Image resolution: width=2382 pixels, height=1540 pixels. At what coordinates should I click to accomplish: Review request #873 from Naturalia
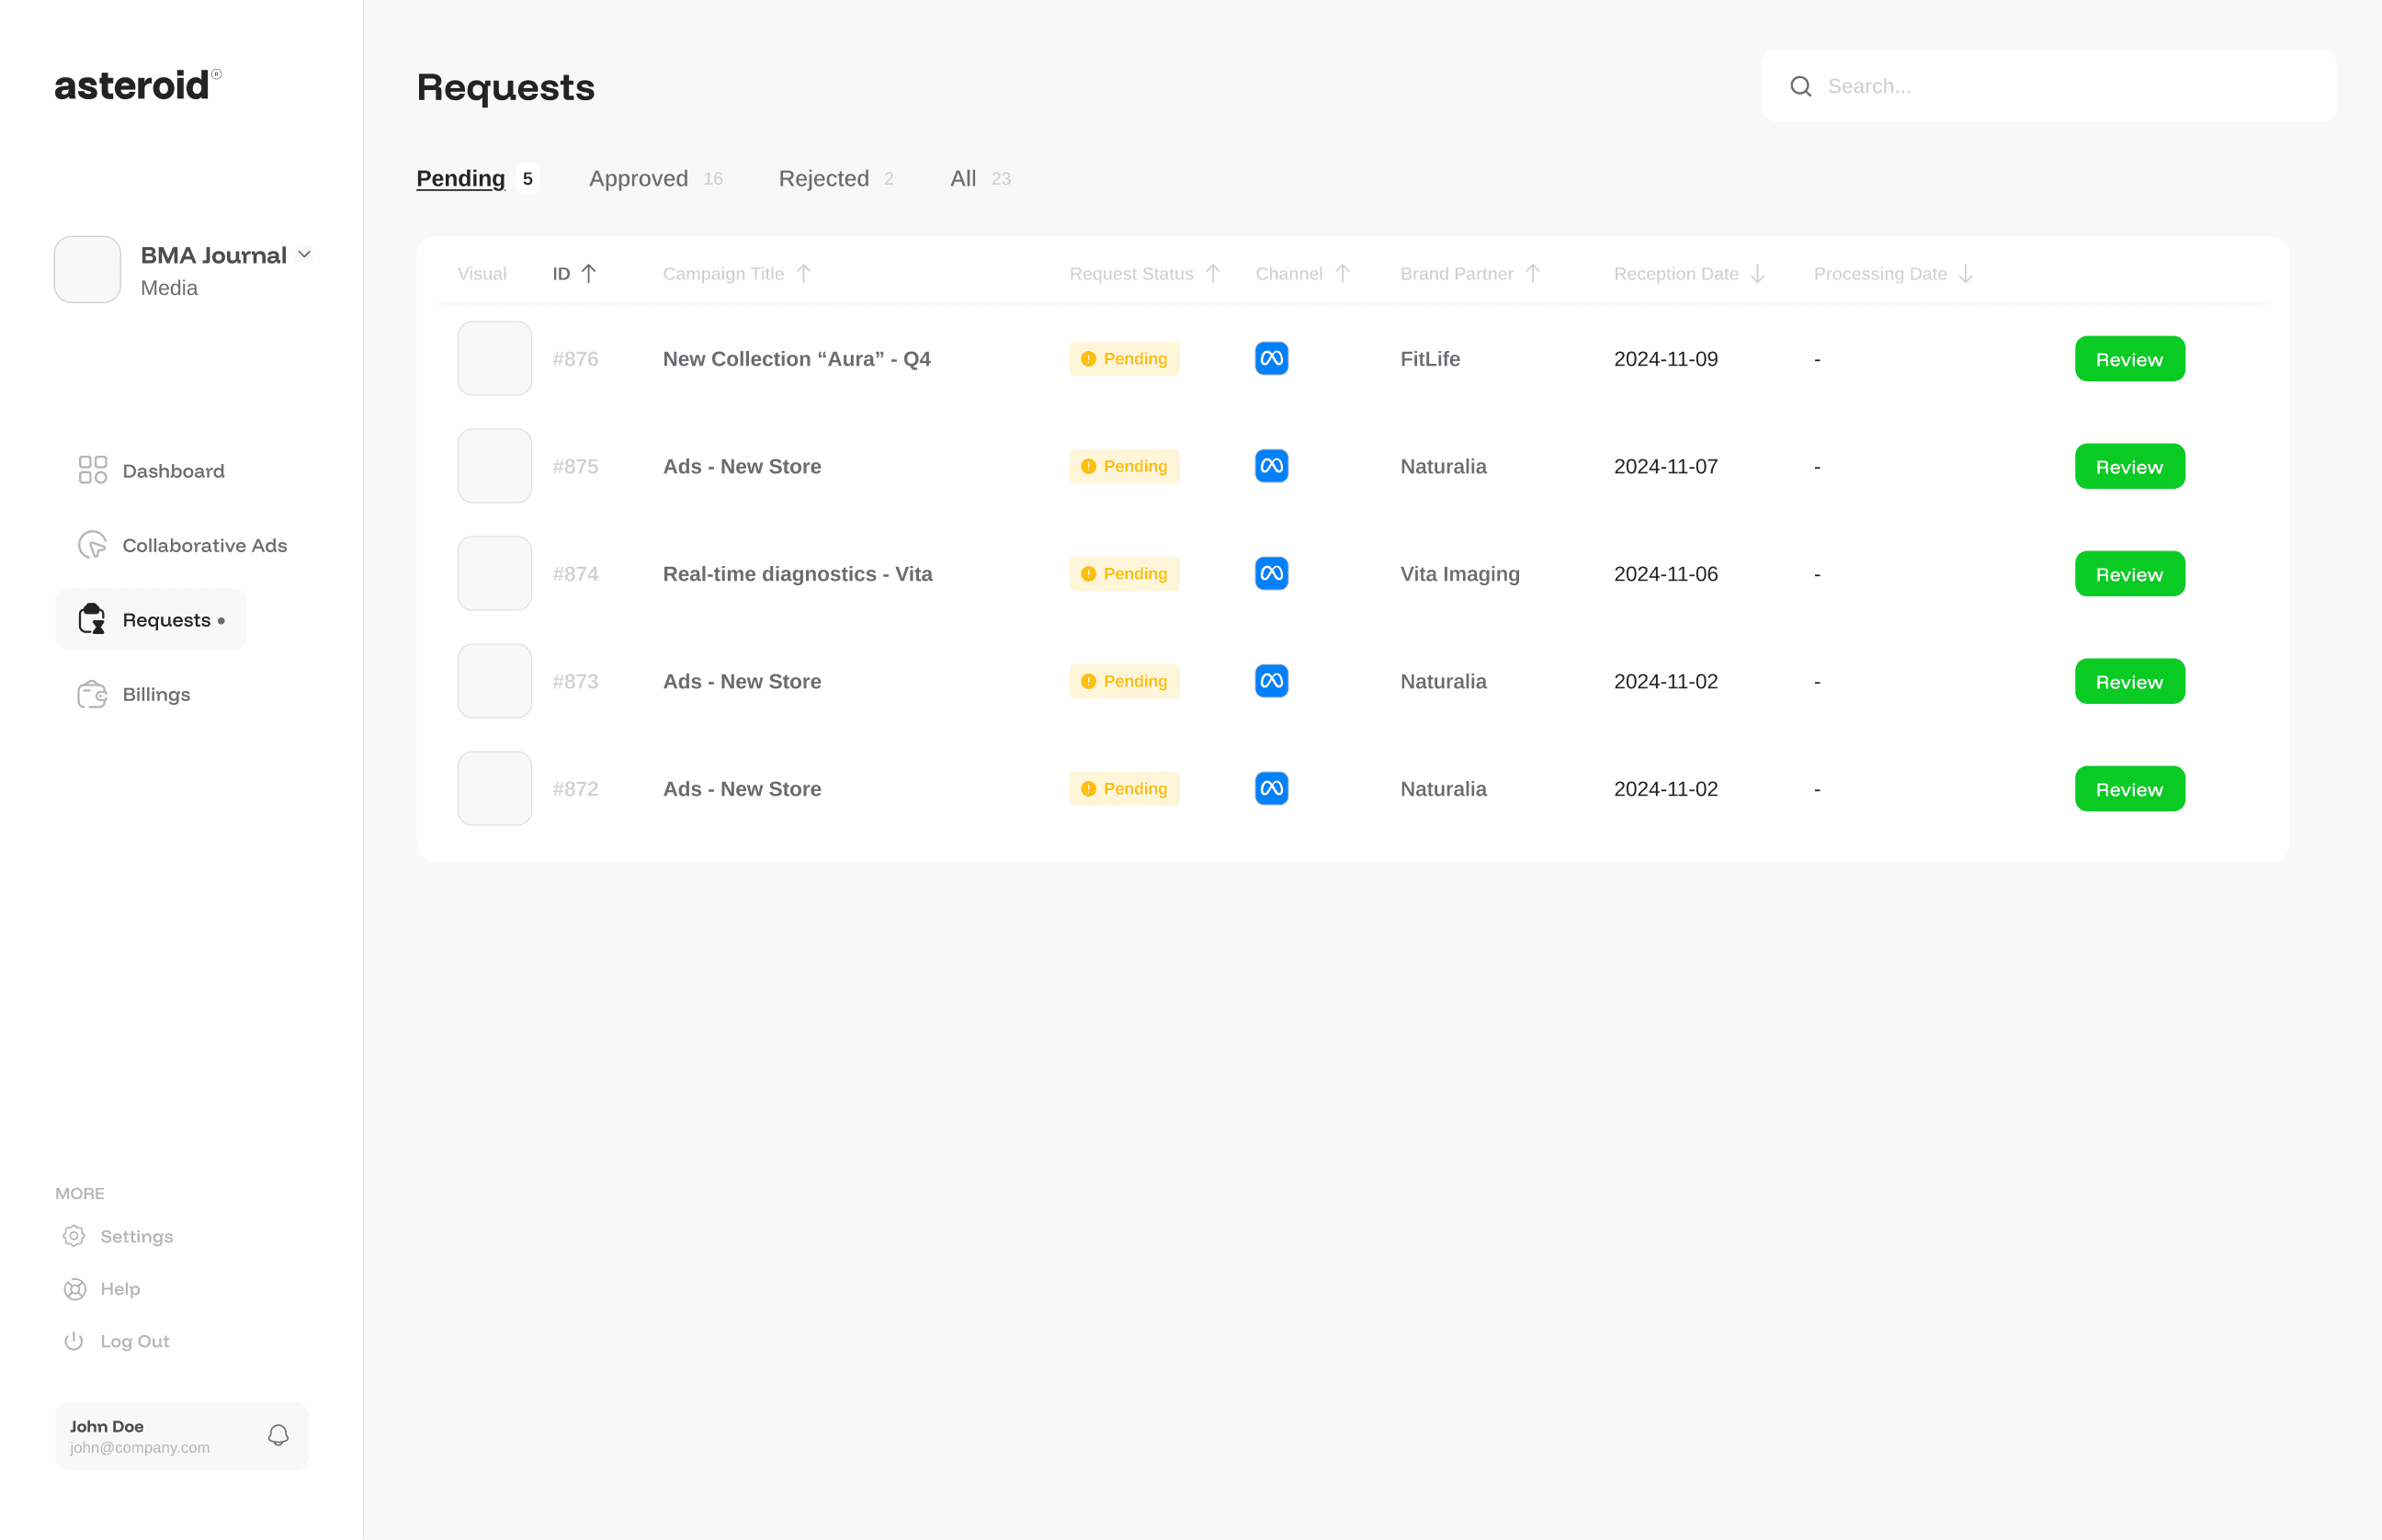pyautogui.click(x=2130, y=681)
